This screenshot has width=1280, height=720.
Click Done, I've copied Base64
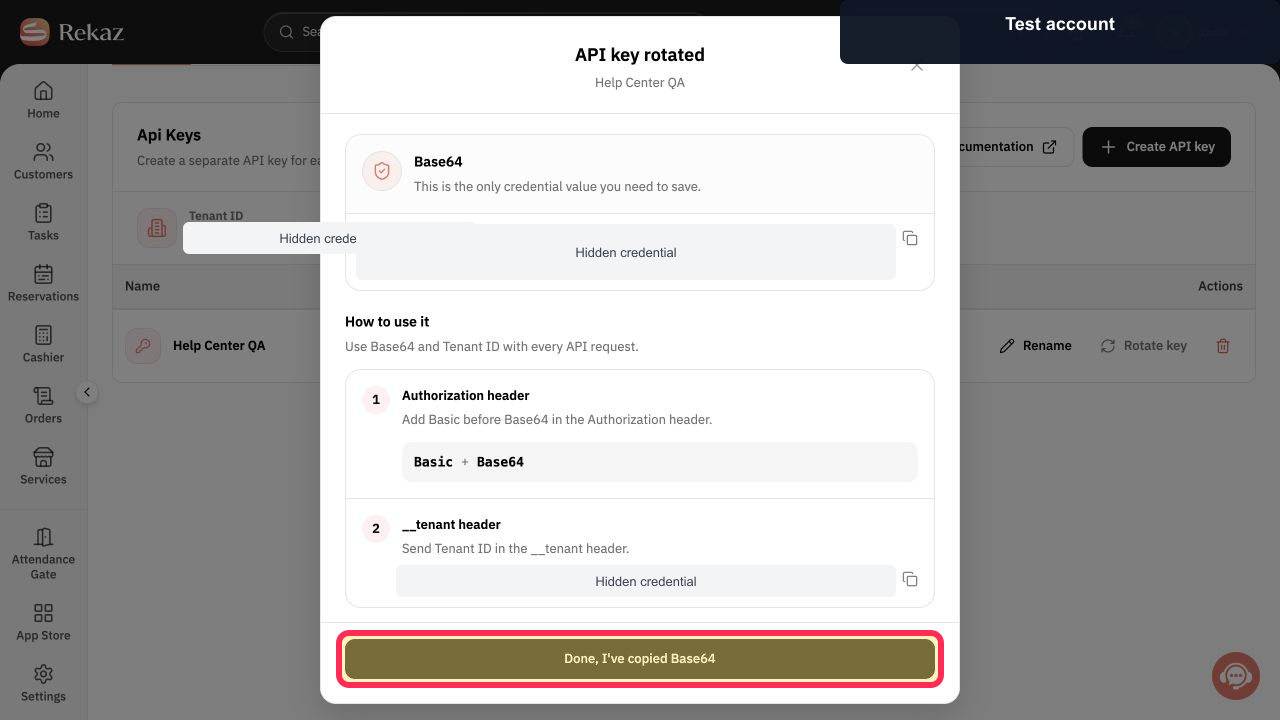(640, 658)
